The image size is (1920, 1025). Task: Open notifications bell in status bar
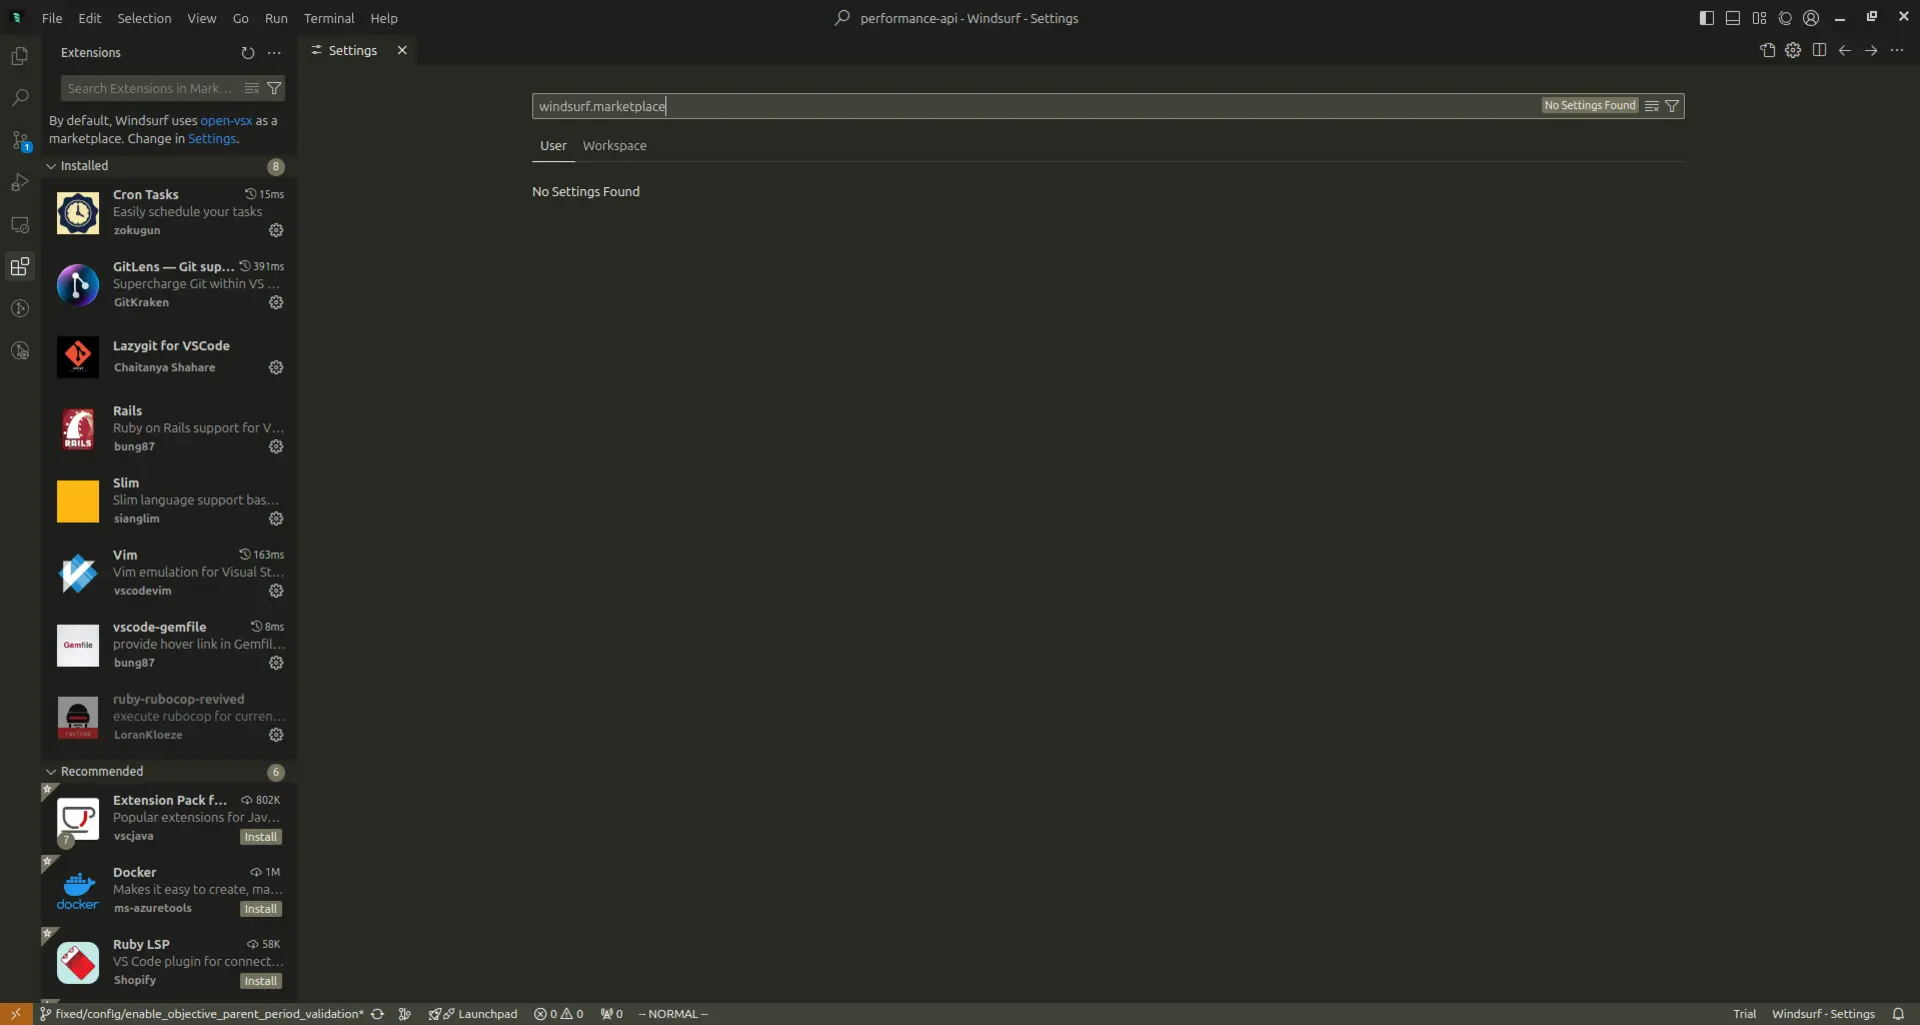pos(1898,1014)
